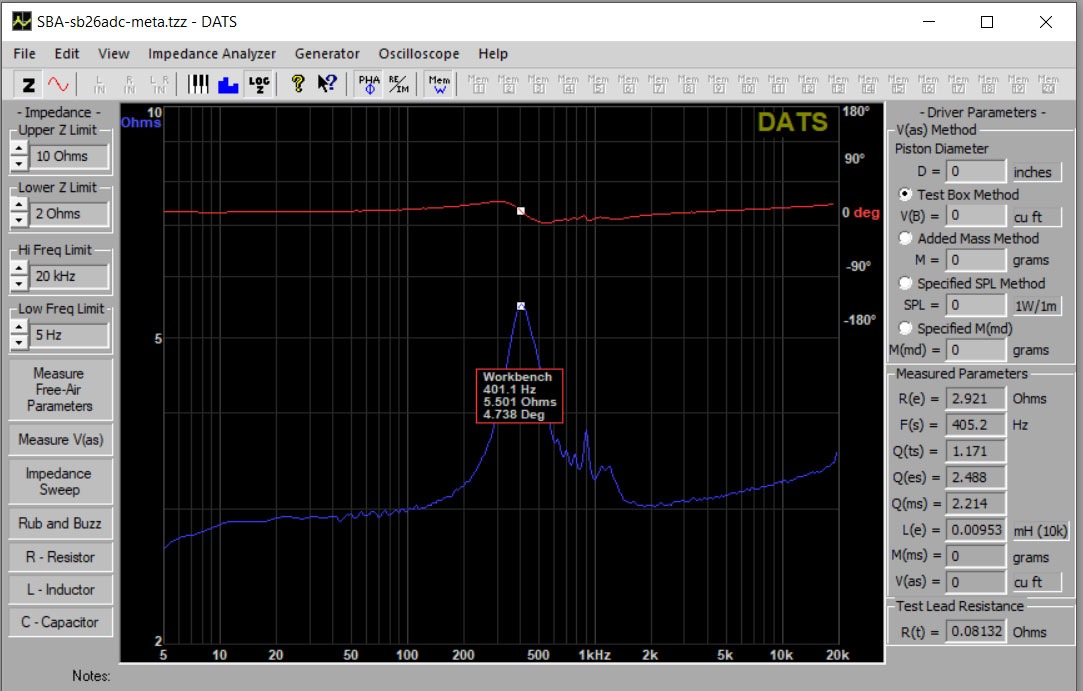The width and height of the screenshot is (1083, 691).
Task: Open the File menu
Action: click(24, 53)
